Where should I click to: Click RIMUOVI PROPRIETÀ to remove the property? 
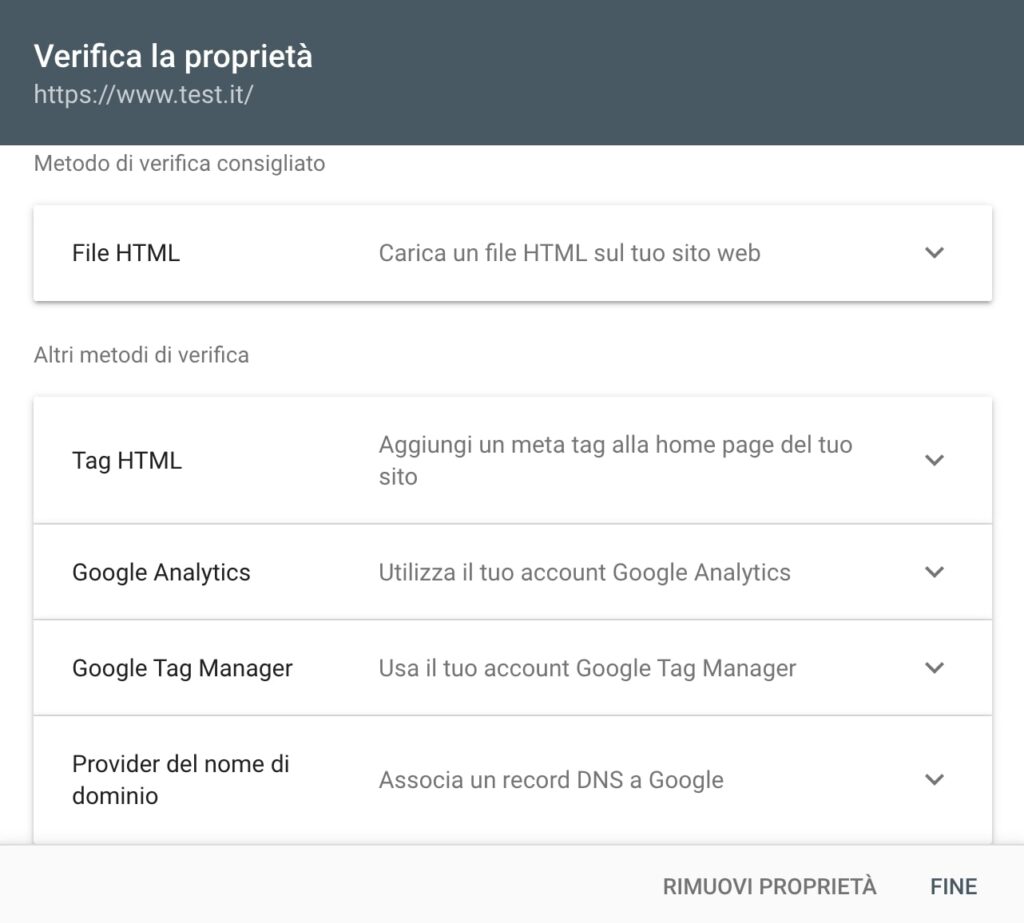(x=768, y=886)
